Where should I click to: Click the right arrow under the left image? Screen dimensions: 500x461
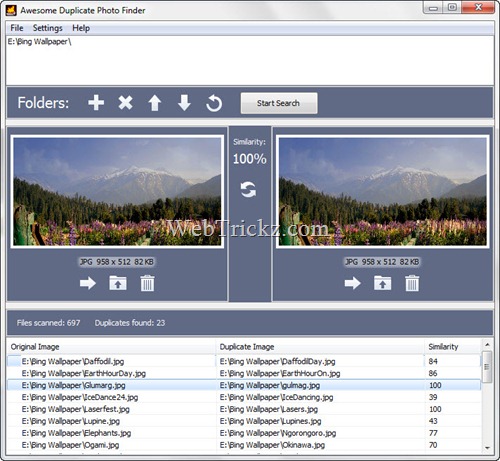[x=88, y=283]
